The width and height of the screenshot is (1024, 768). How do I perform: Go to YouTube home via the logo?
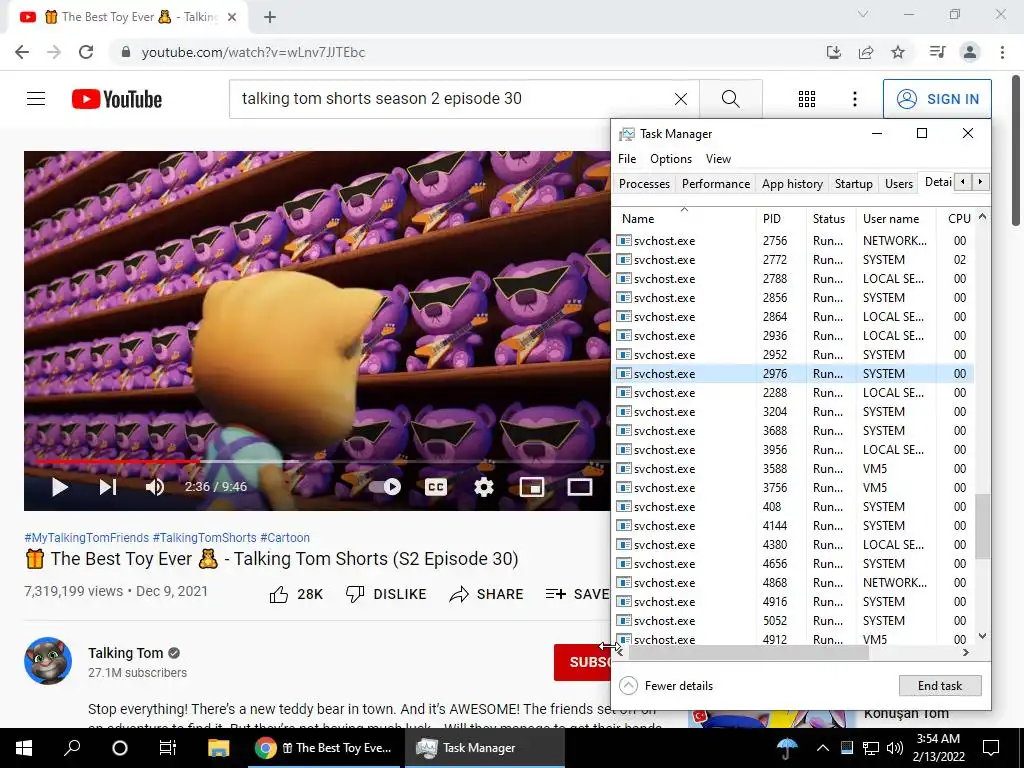pyautogui.click(x=117, y=99)
